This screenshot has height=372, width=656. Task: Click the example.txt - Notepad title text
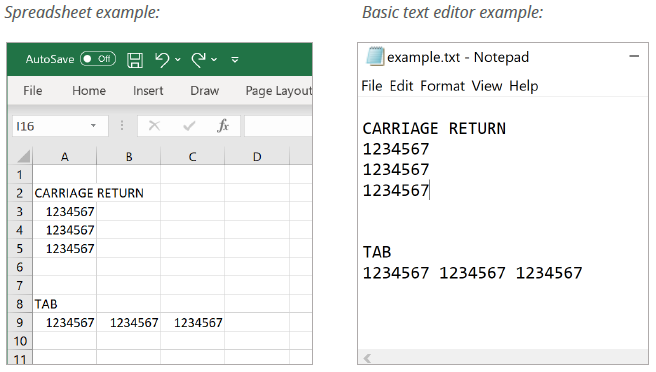458,56
